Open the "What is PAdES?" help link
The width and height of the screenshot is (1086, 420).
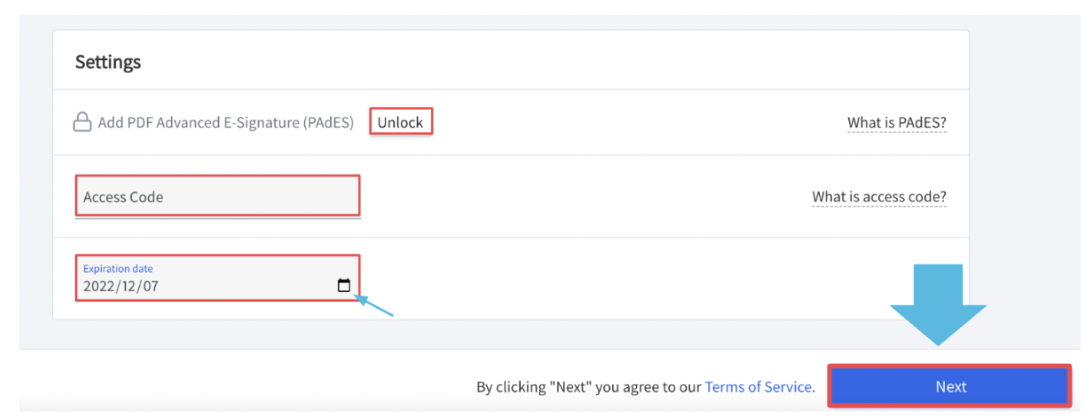click(x=897, y=123)
